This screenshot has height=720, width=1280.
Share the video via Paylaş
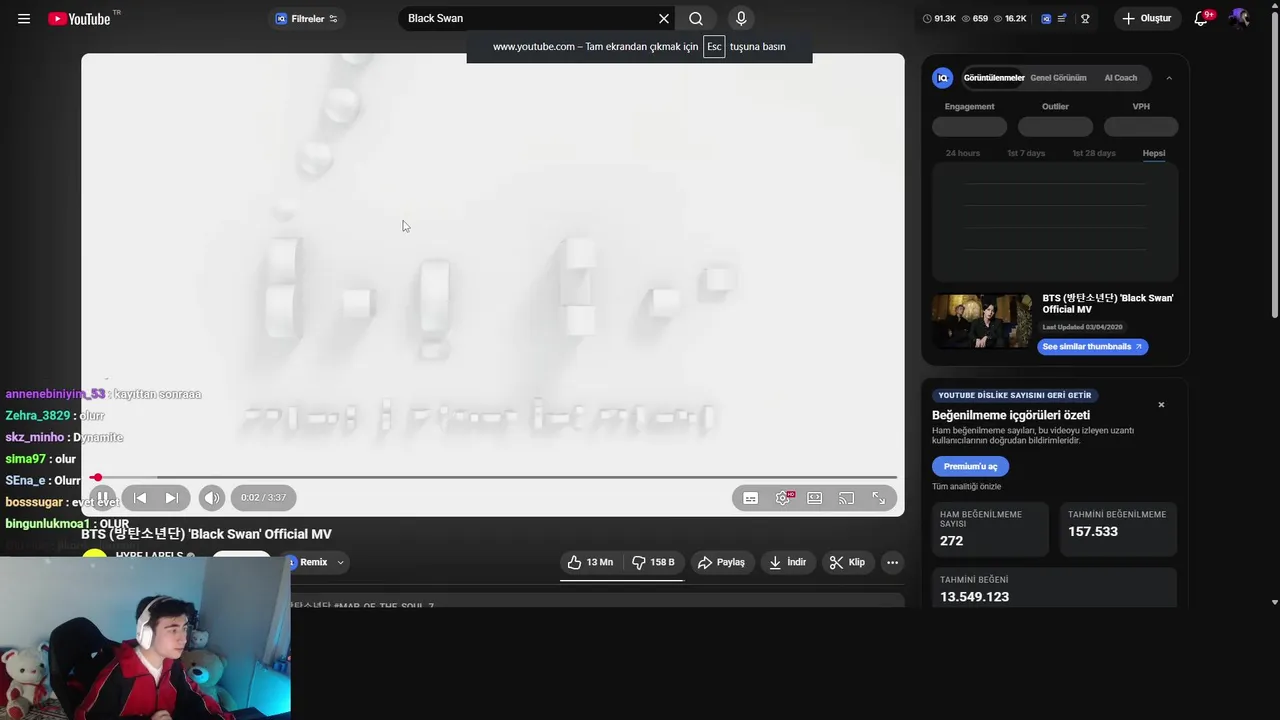[721, 562]
